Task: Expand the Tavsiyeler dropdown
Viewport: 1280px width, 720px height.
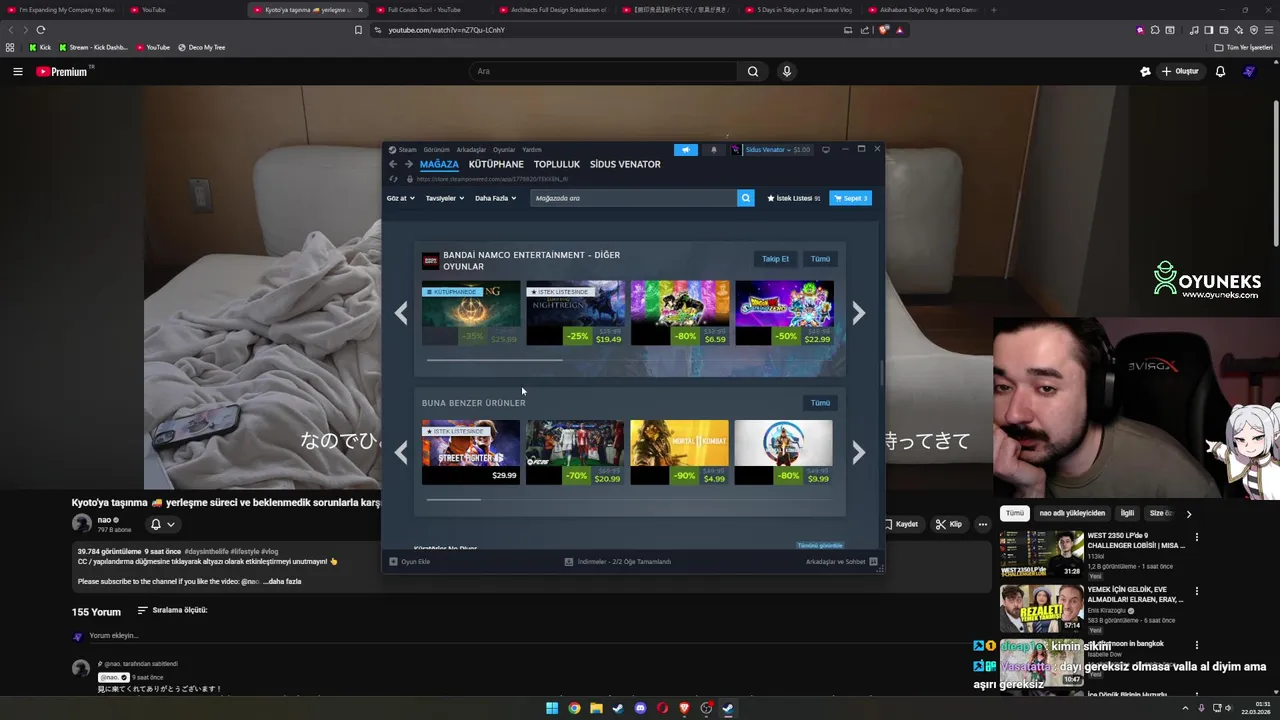Action: pos(445,198)
